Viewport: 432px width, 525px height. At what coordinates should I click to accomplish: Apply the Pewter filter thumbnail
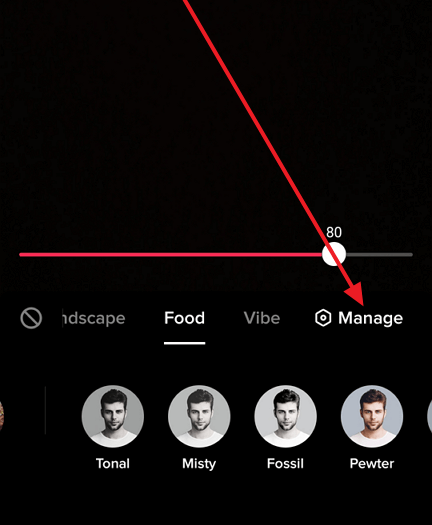pyautogui.click(x=372, y=416)
